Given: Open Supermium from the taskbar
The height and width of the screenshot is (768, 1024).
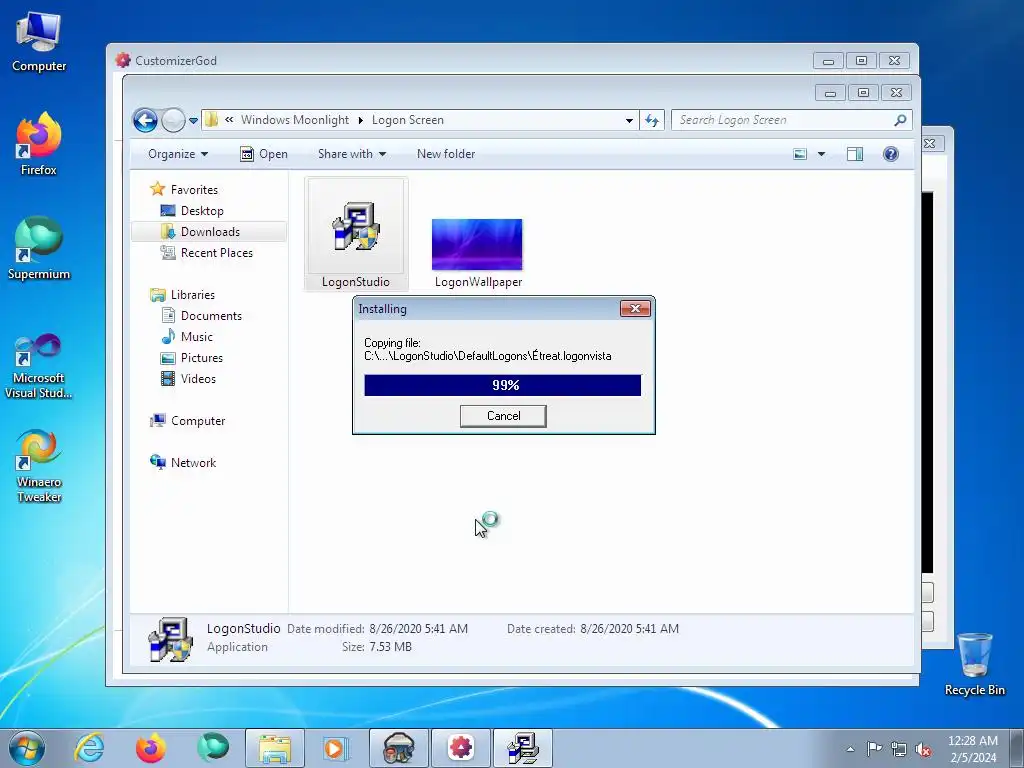Looking at the screenshot, I should (213, 748).
